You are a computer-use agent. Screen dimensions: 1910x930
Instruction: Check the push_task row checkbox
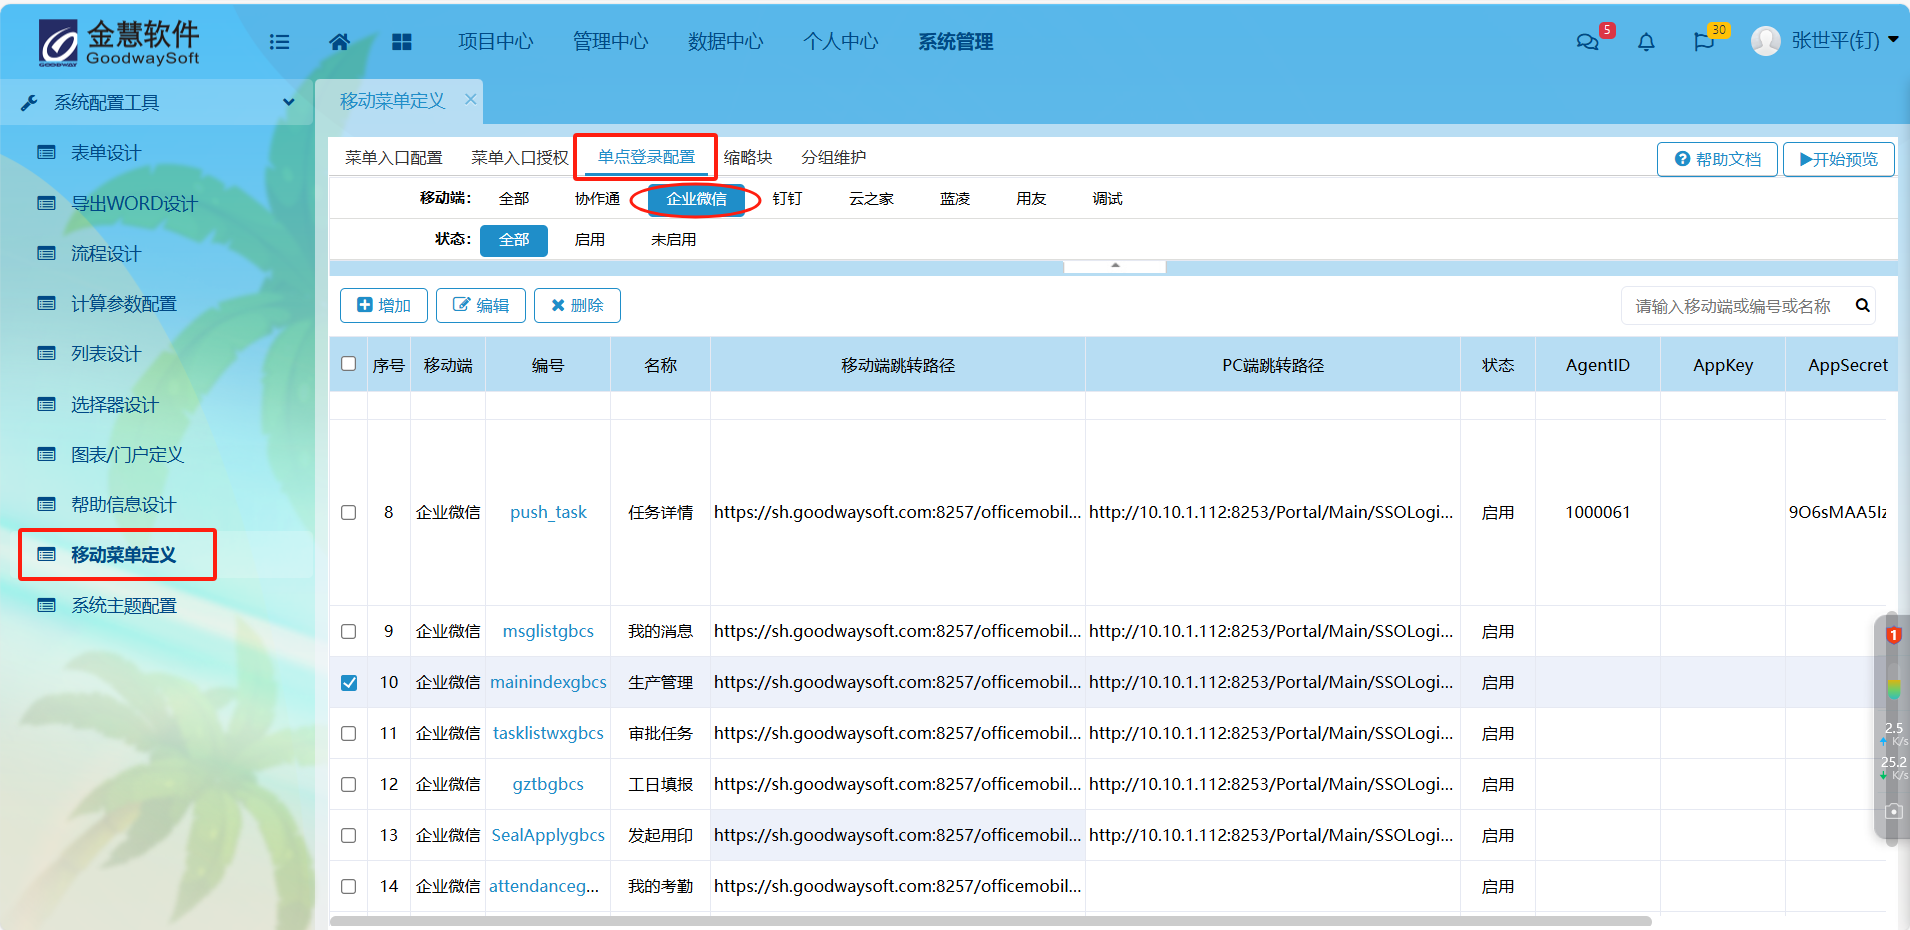tap(348, 512)
